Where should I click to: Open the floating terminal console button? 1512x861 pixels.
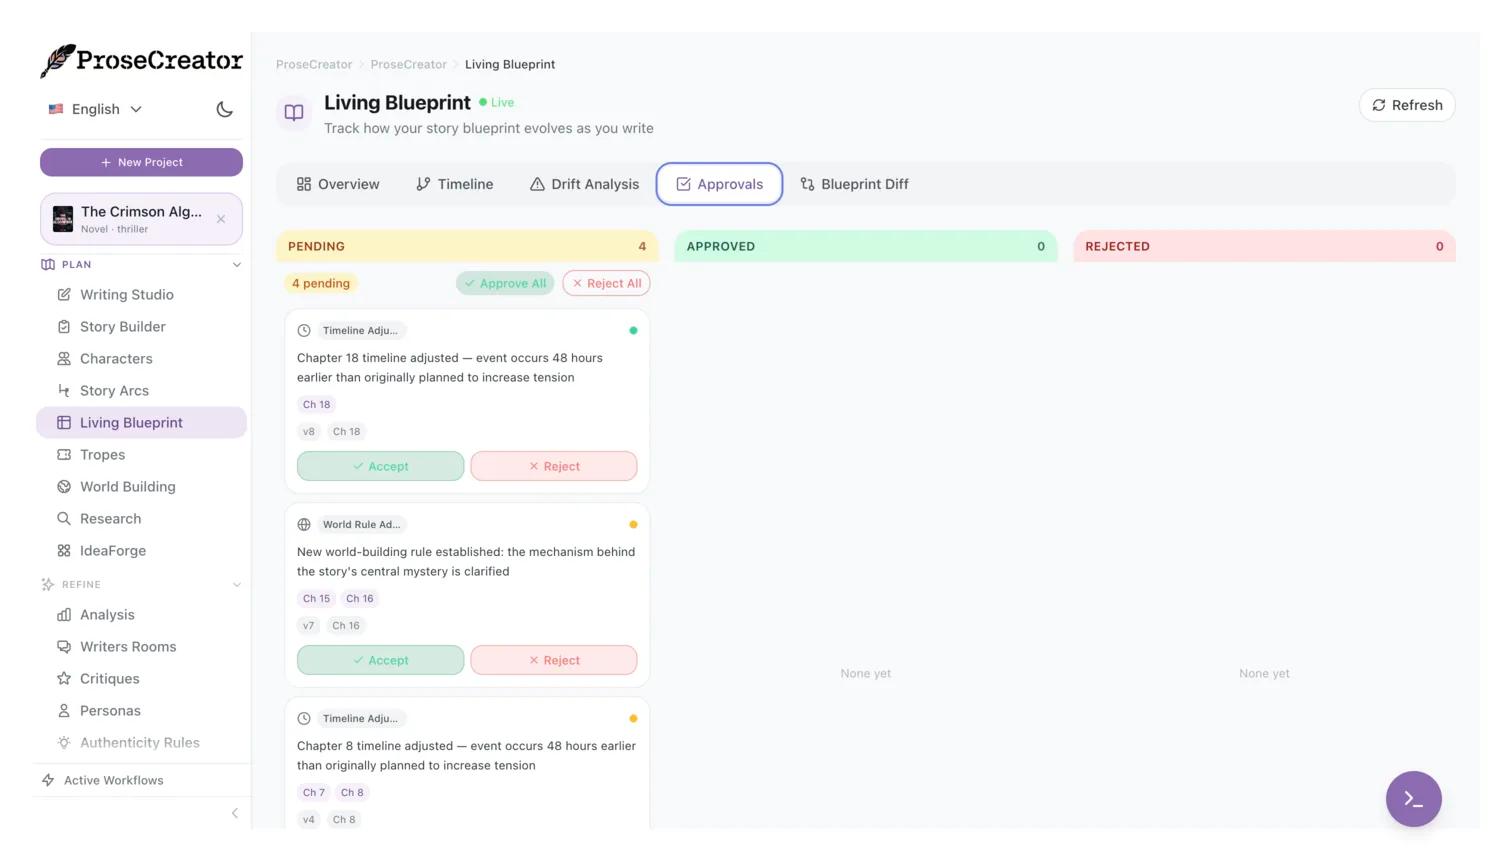click(1412, 798)
